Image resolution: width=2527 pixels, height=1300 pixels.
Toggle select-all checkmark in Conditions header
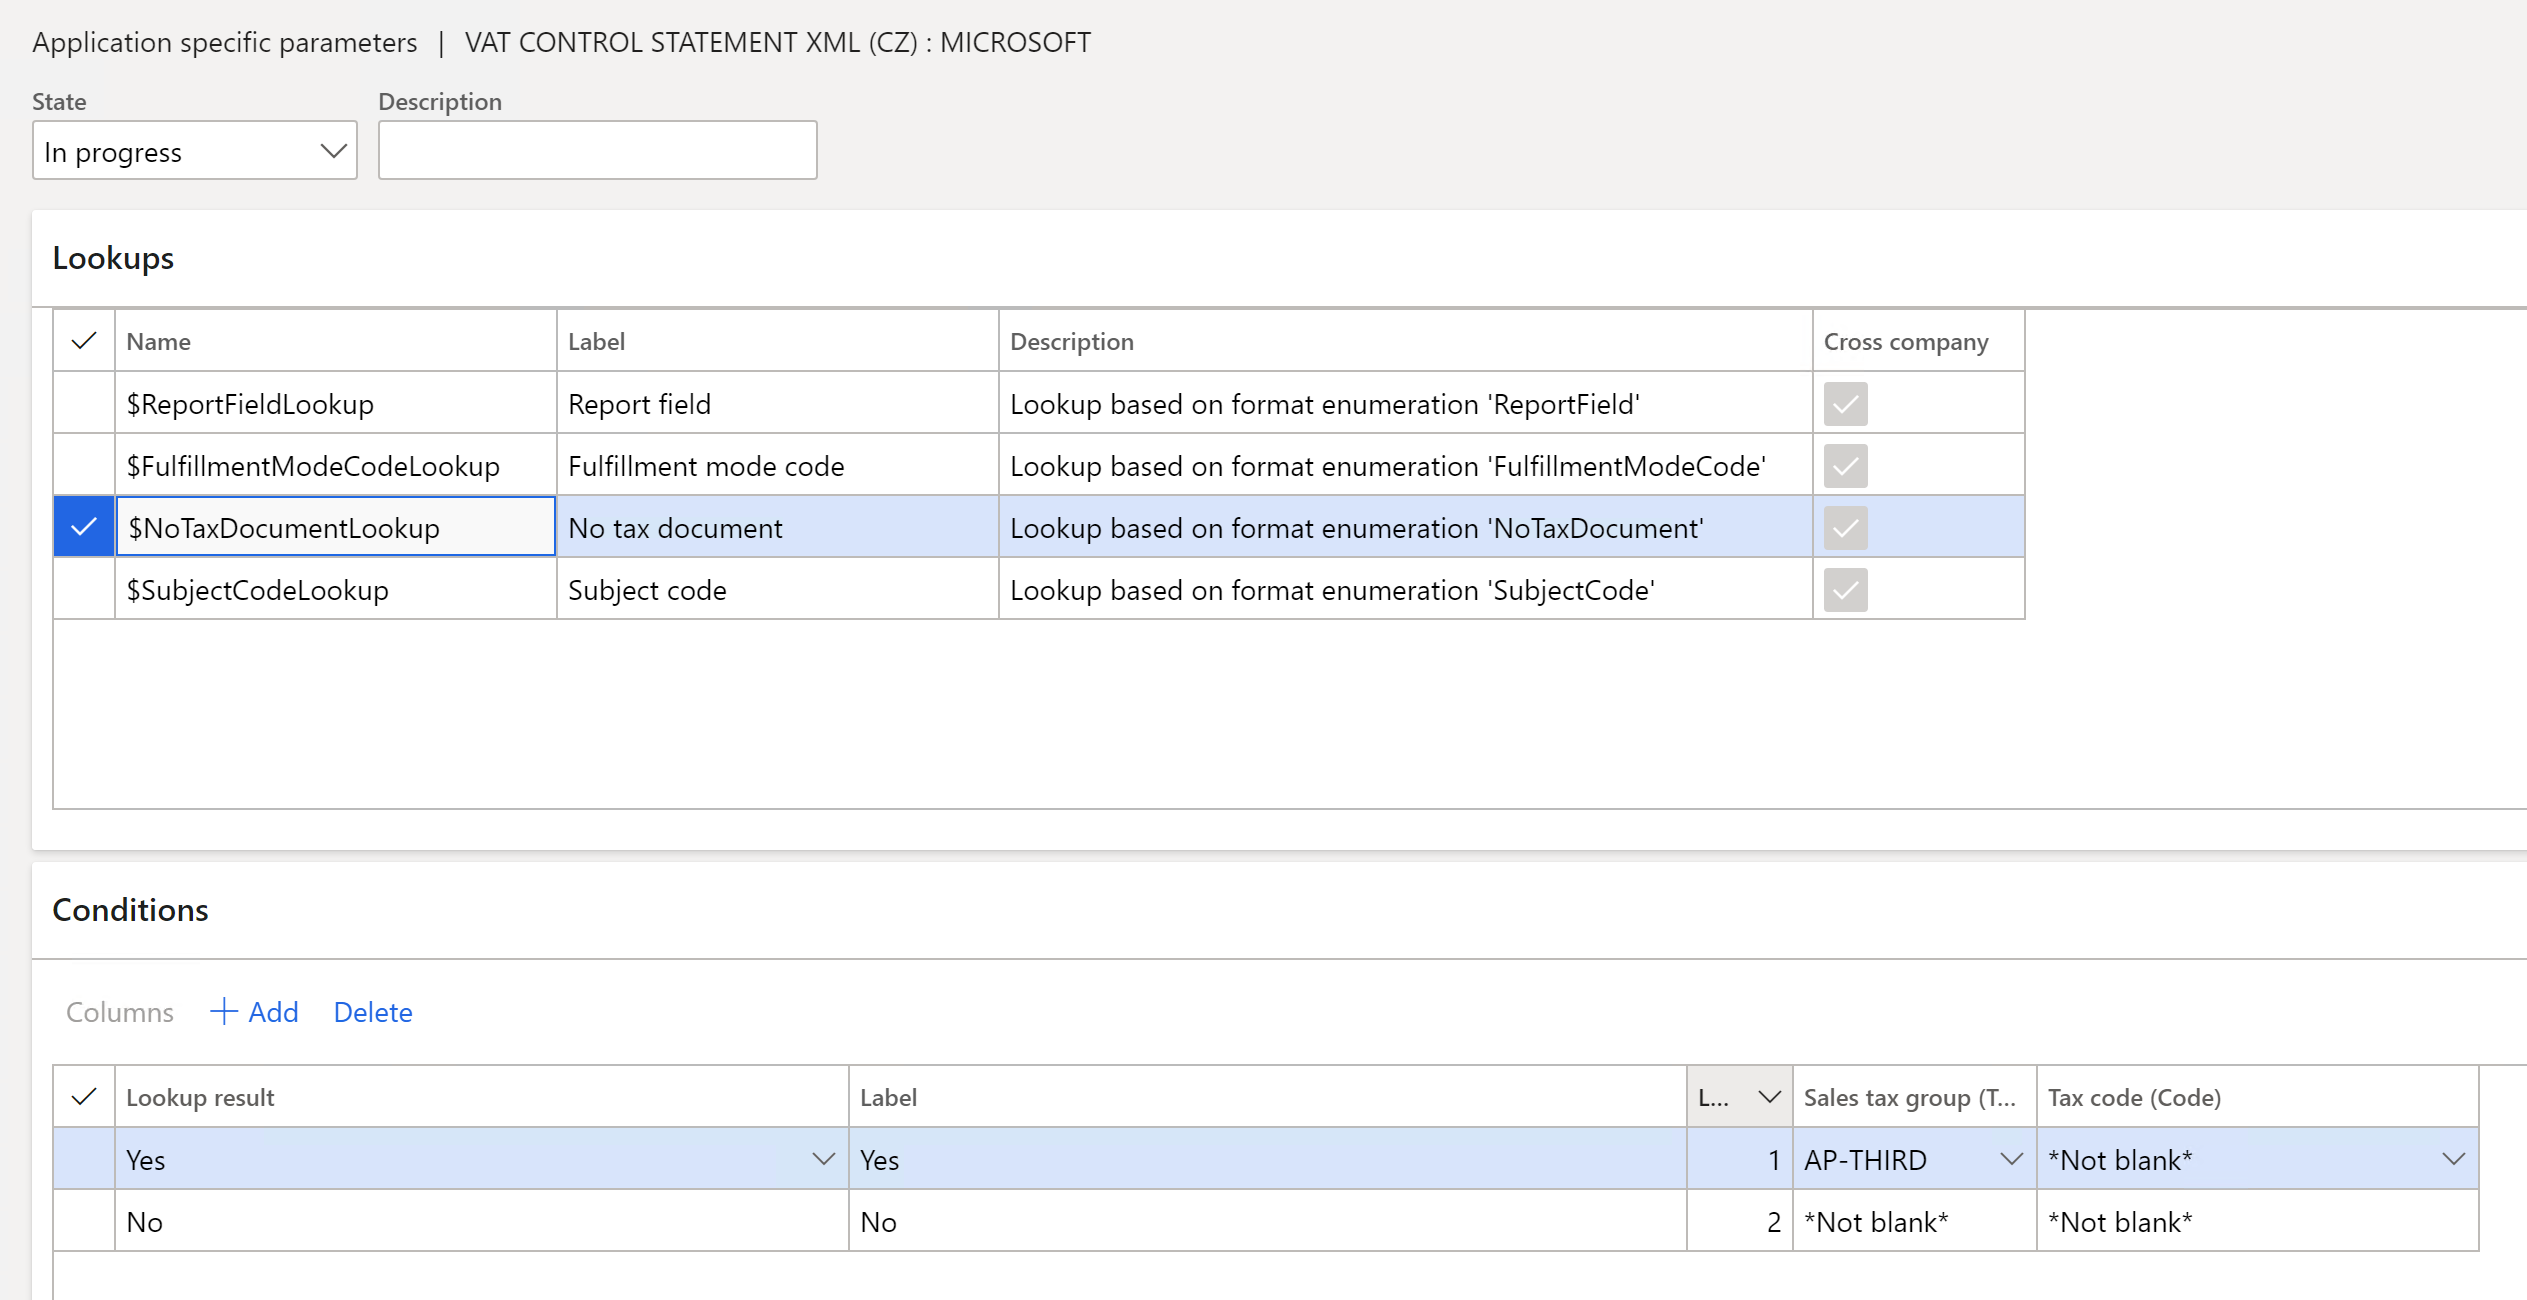[84, 1097]
